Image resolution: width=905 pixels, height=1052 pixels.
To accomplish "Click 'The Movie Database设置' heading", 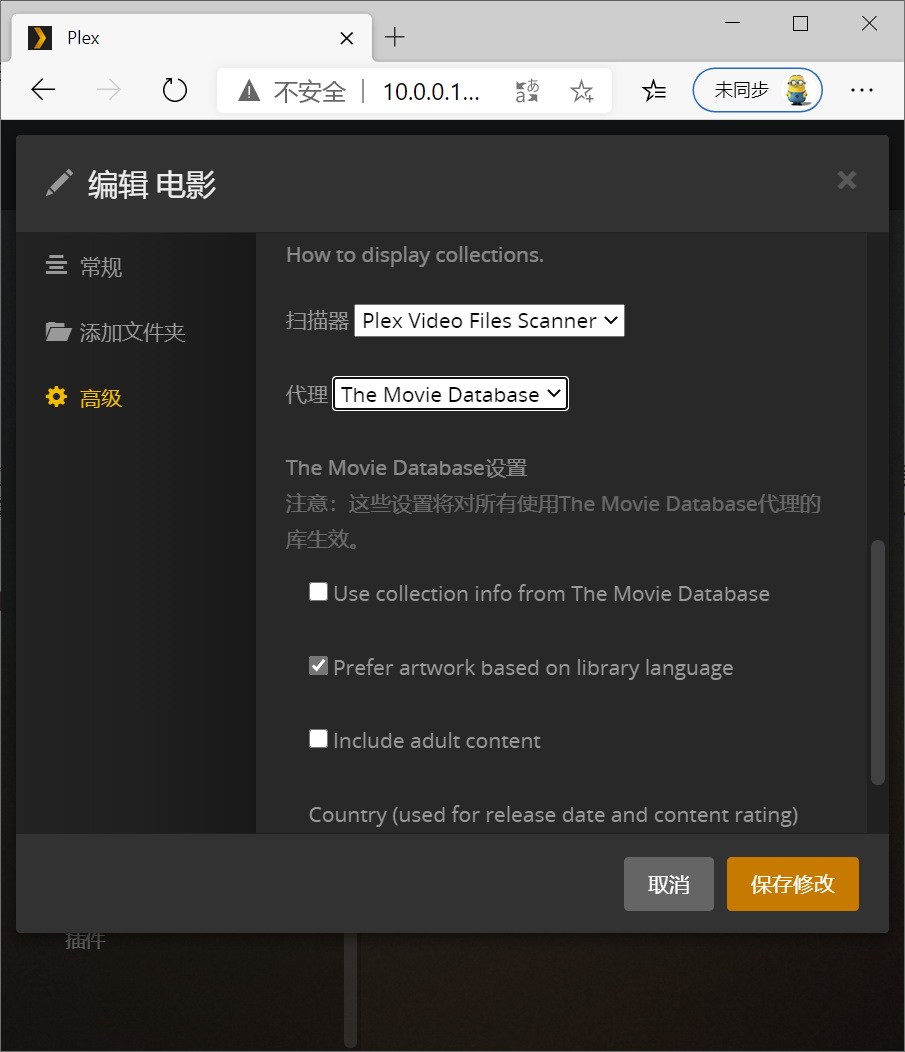I will click(x=407, y=468).
